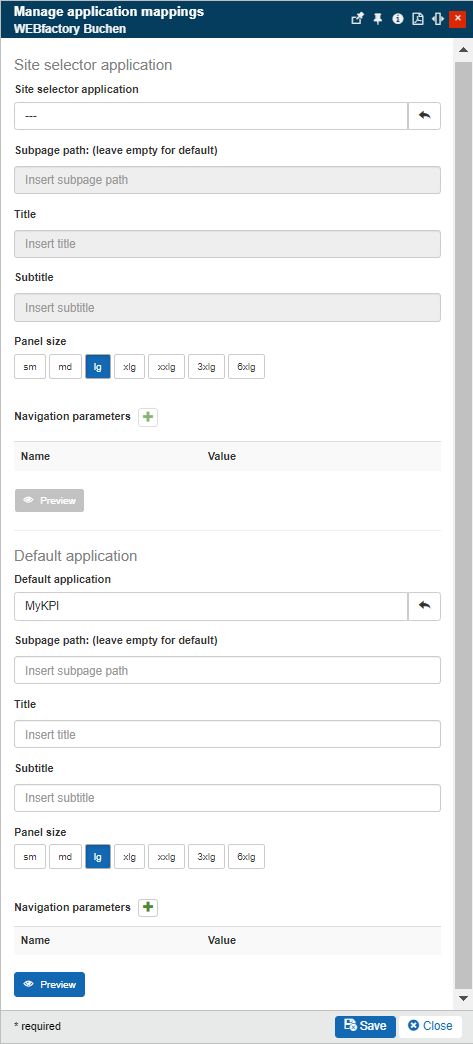Viewport: 473px width, 1044px height.
Task: Click the scrollbar down arrow
Action: pos(463,998)
